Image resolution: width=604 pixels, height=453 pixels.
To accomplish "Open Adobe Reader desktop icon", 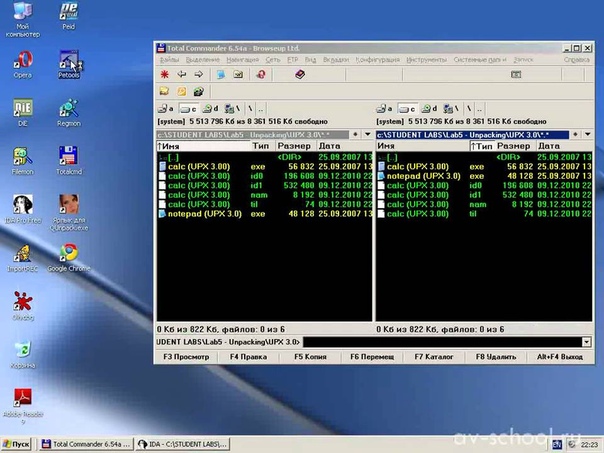I will pyautogui.click(x=23, y=406).
